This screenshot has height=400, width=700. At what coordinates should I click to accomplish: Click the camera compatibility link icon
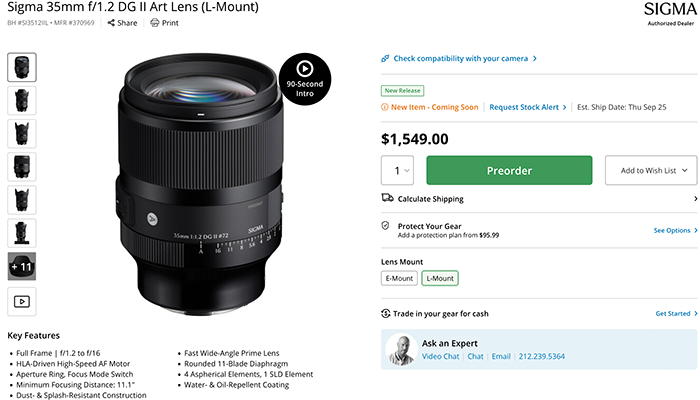(387, 58)
